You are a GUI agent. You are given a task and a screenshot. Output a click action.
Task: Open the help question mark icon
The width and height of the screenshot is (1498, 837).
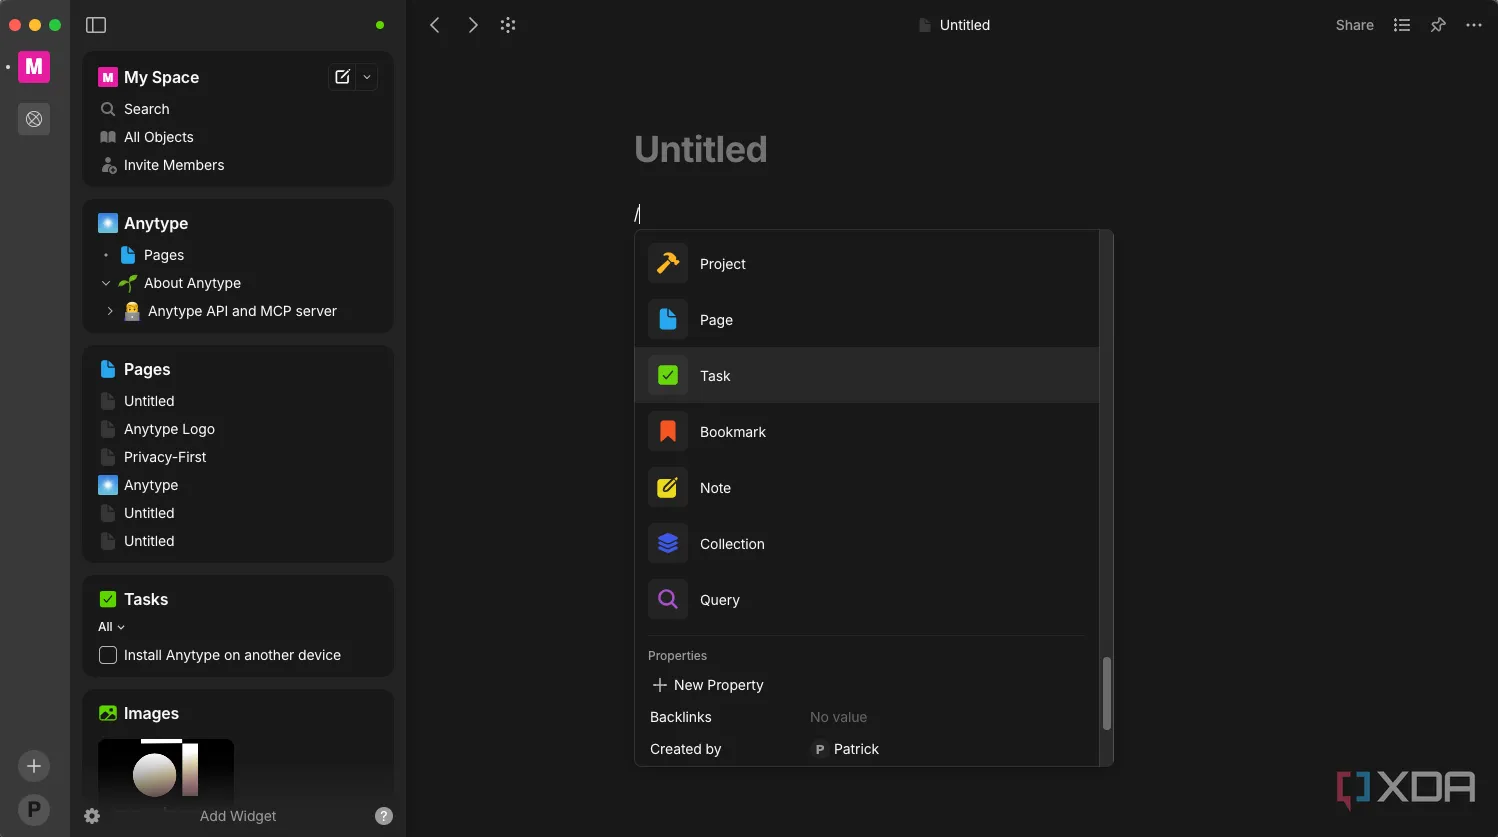point(384,816)
